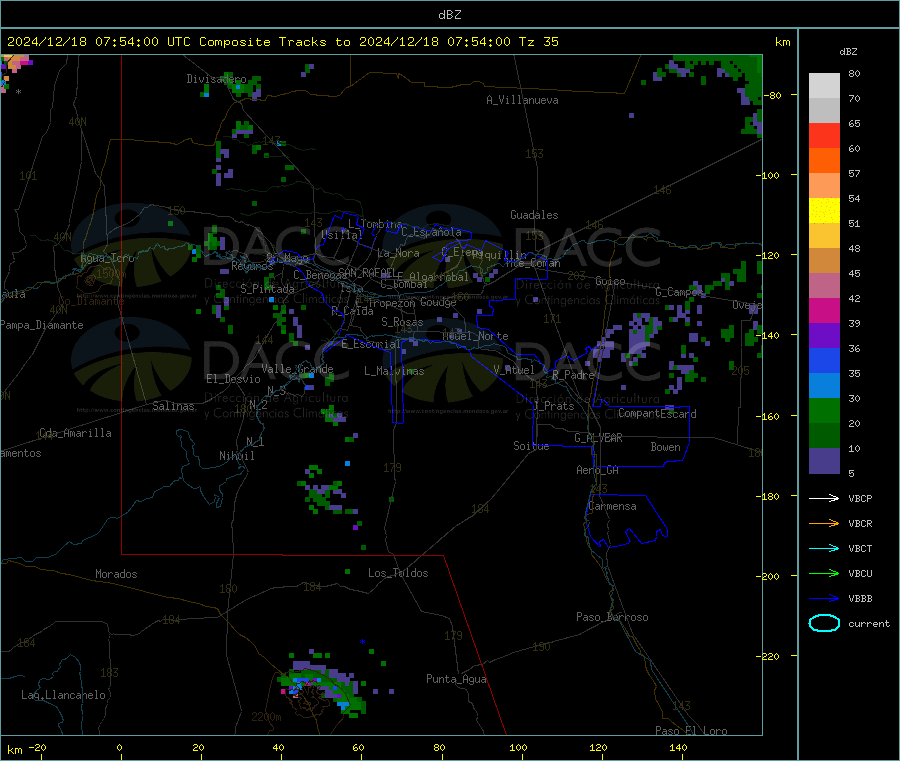Click the Lag.Llancanelo label
The height and width of the screenshot is (761, 900).
[x=63, y=695]
